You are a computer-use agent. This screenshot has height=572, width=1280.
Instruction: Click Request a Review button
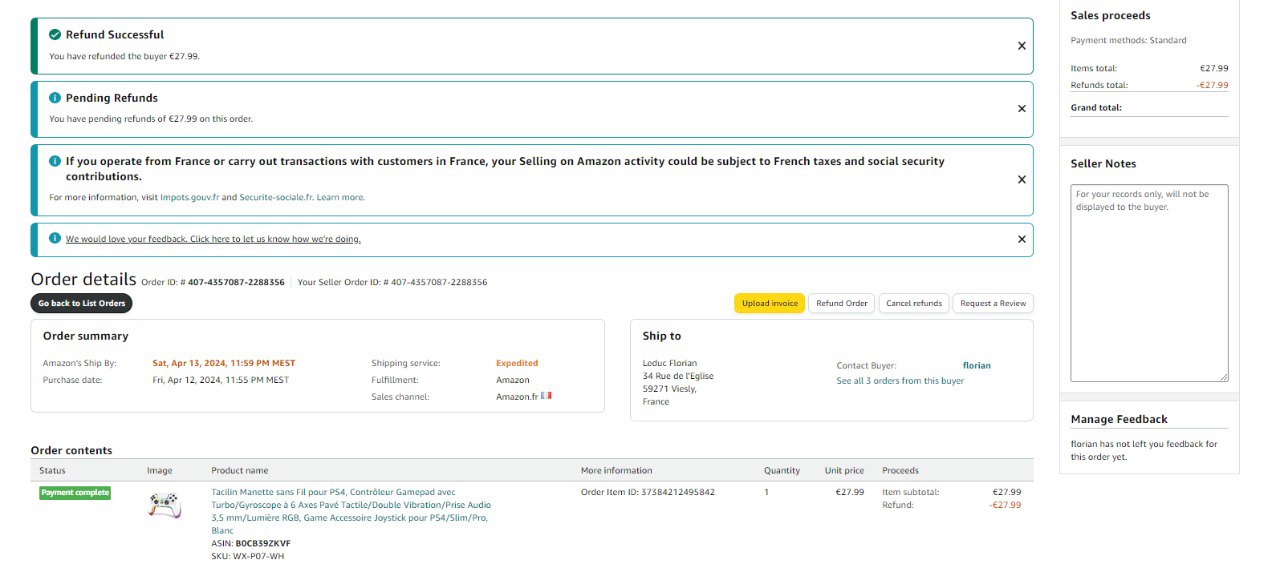992,303
